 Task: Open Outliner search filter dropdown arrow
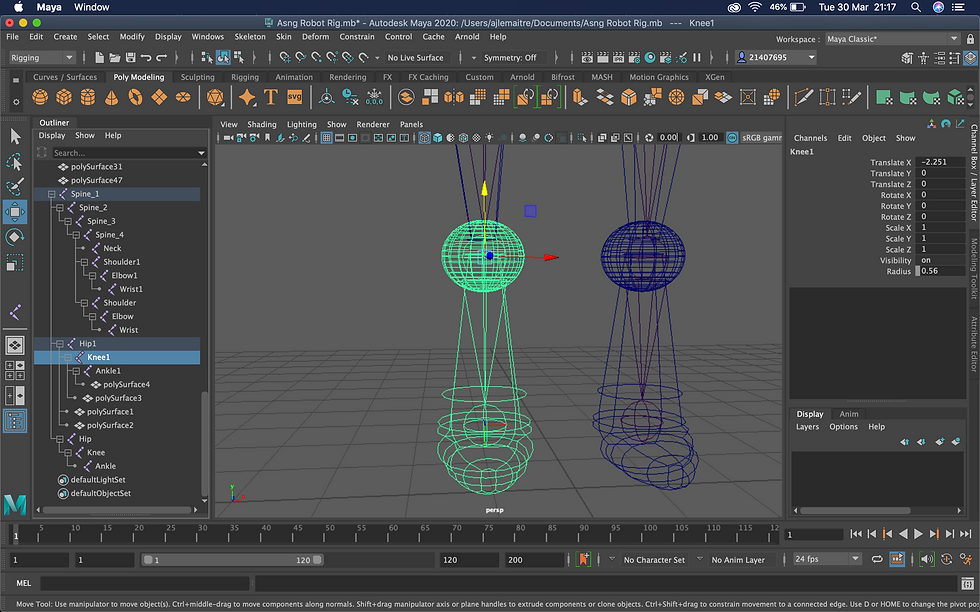[201, 153]
